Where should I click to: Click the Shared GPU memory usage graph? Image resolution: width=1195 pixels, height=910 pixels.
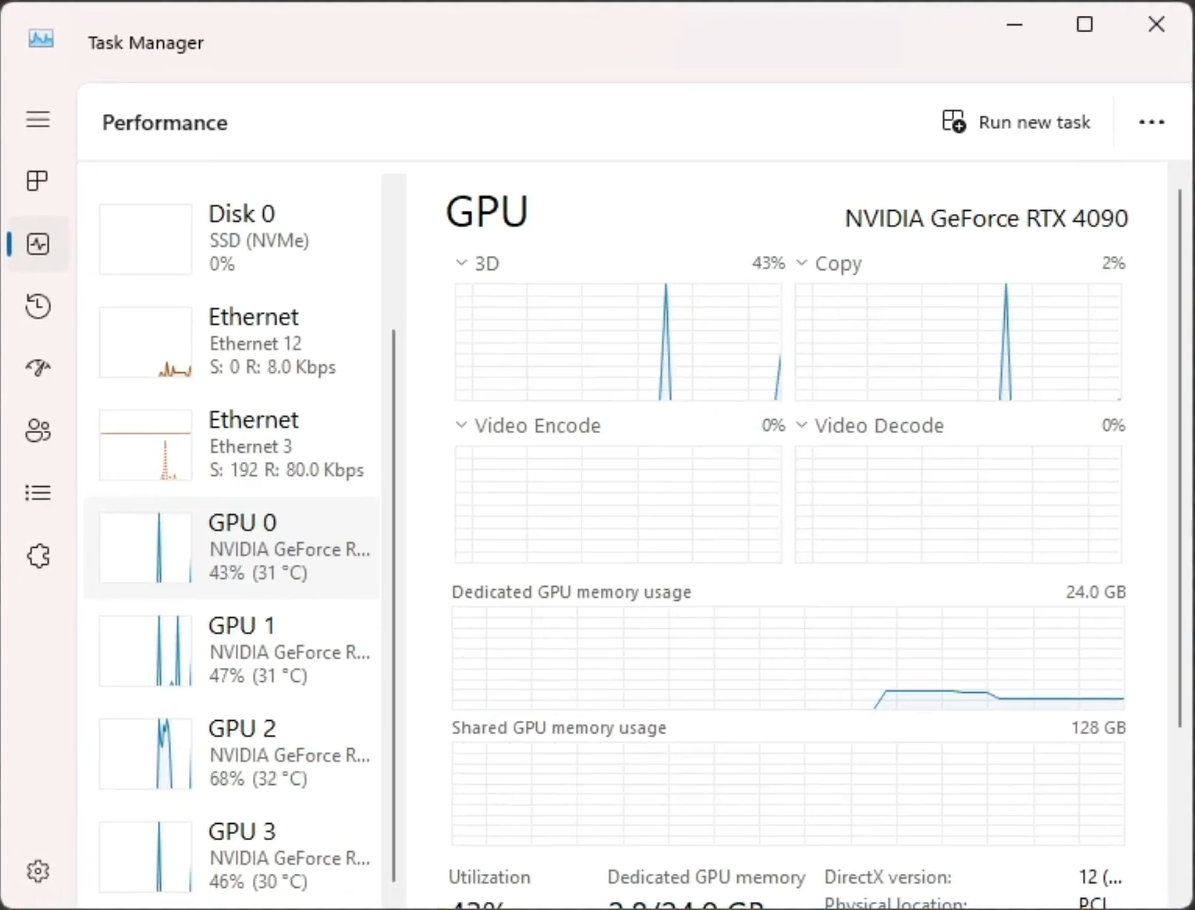point(788,793)
